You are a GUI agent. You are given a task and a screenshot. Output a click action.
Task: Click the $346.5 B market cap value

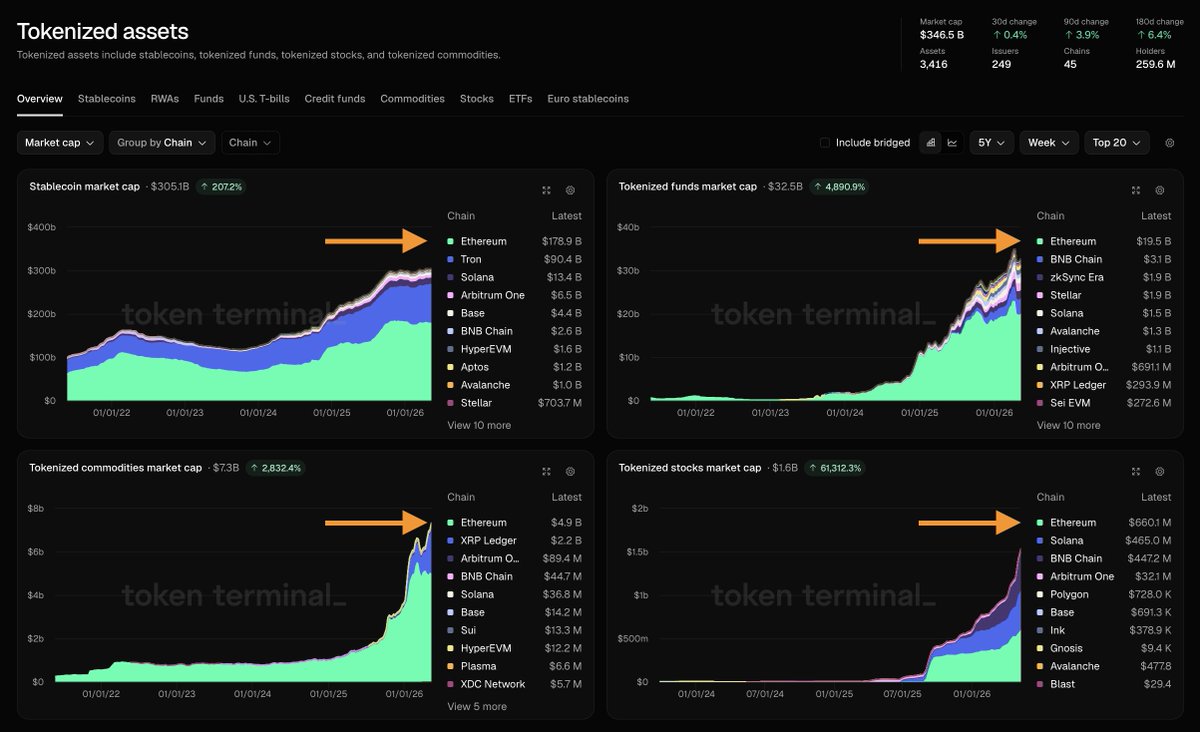tap(942, 35)
